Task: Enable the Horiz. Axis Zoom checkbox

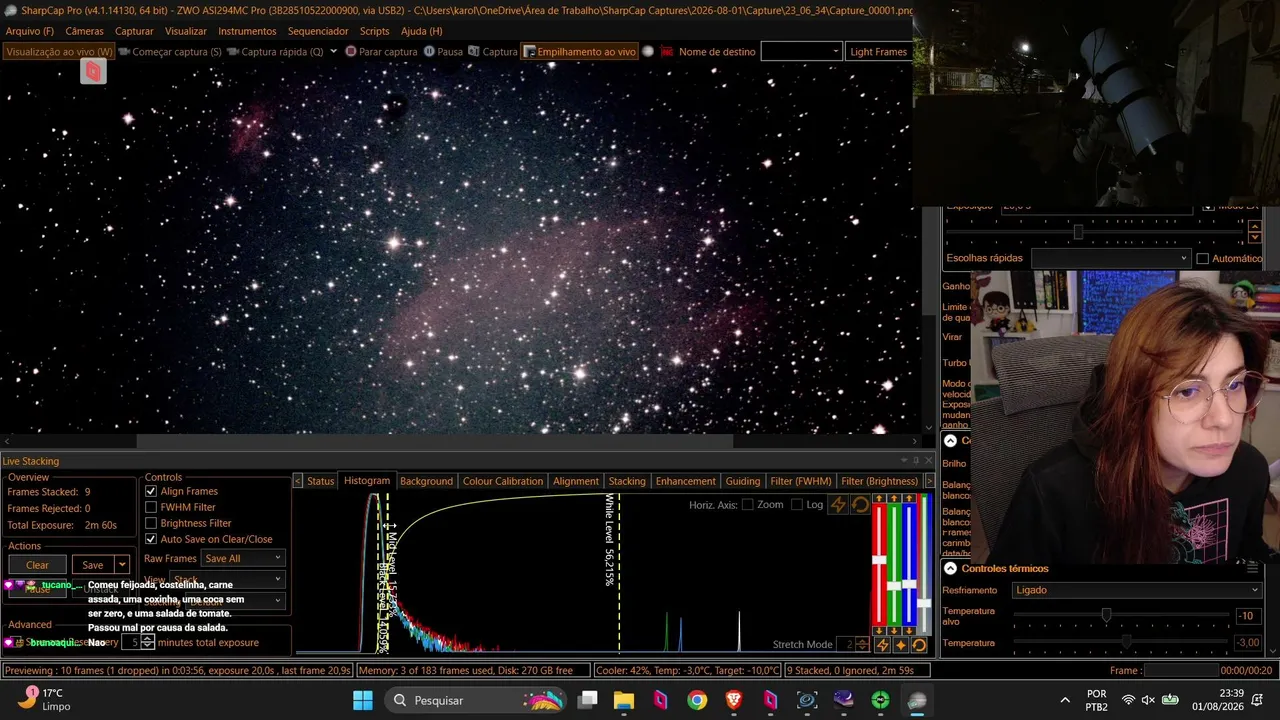Action: pos(747,504)
